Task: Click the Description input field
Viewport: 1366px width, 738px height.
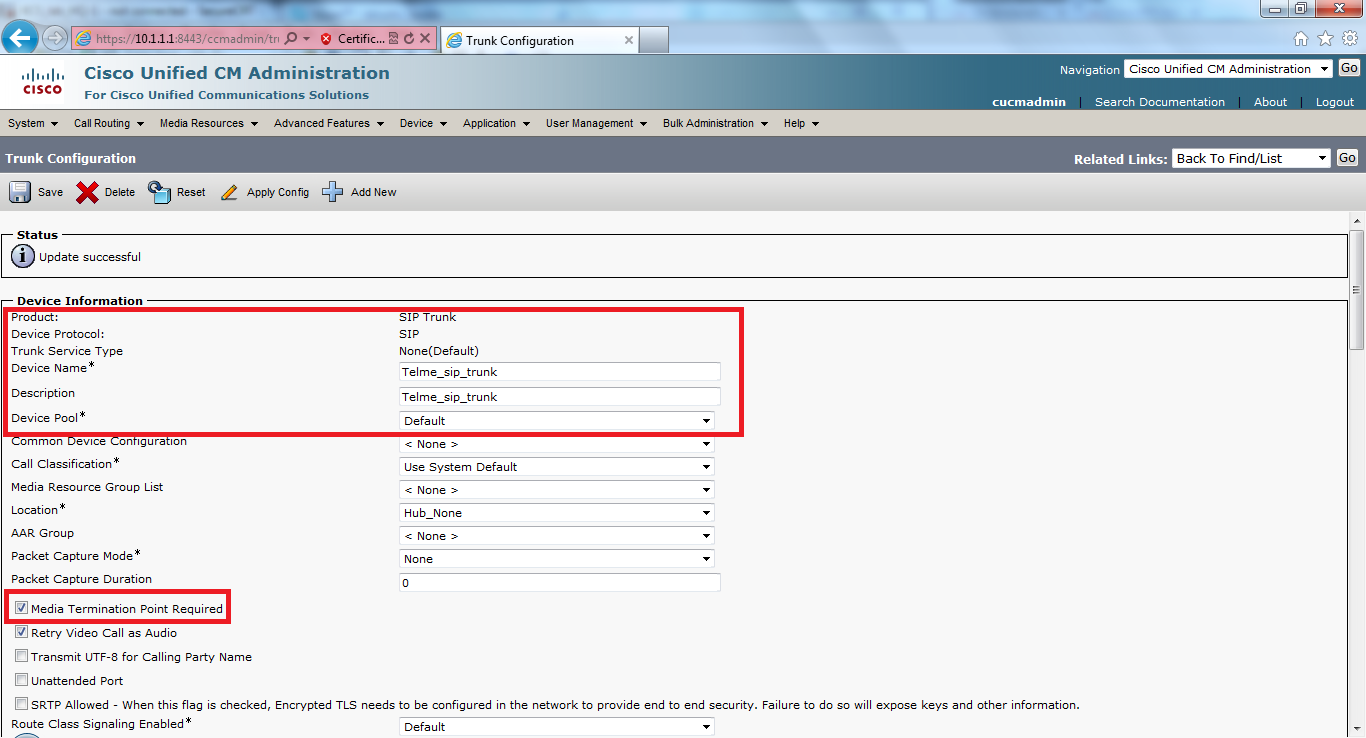Action: 560,396
